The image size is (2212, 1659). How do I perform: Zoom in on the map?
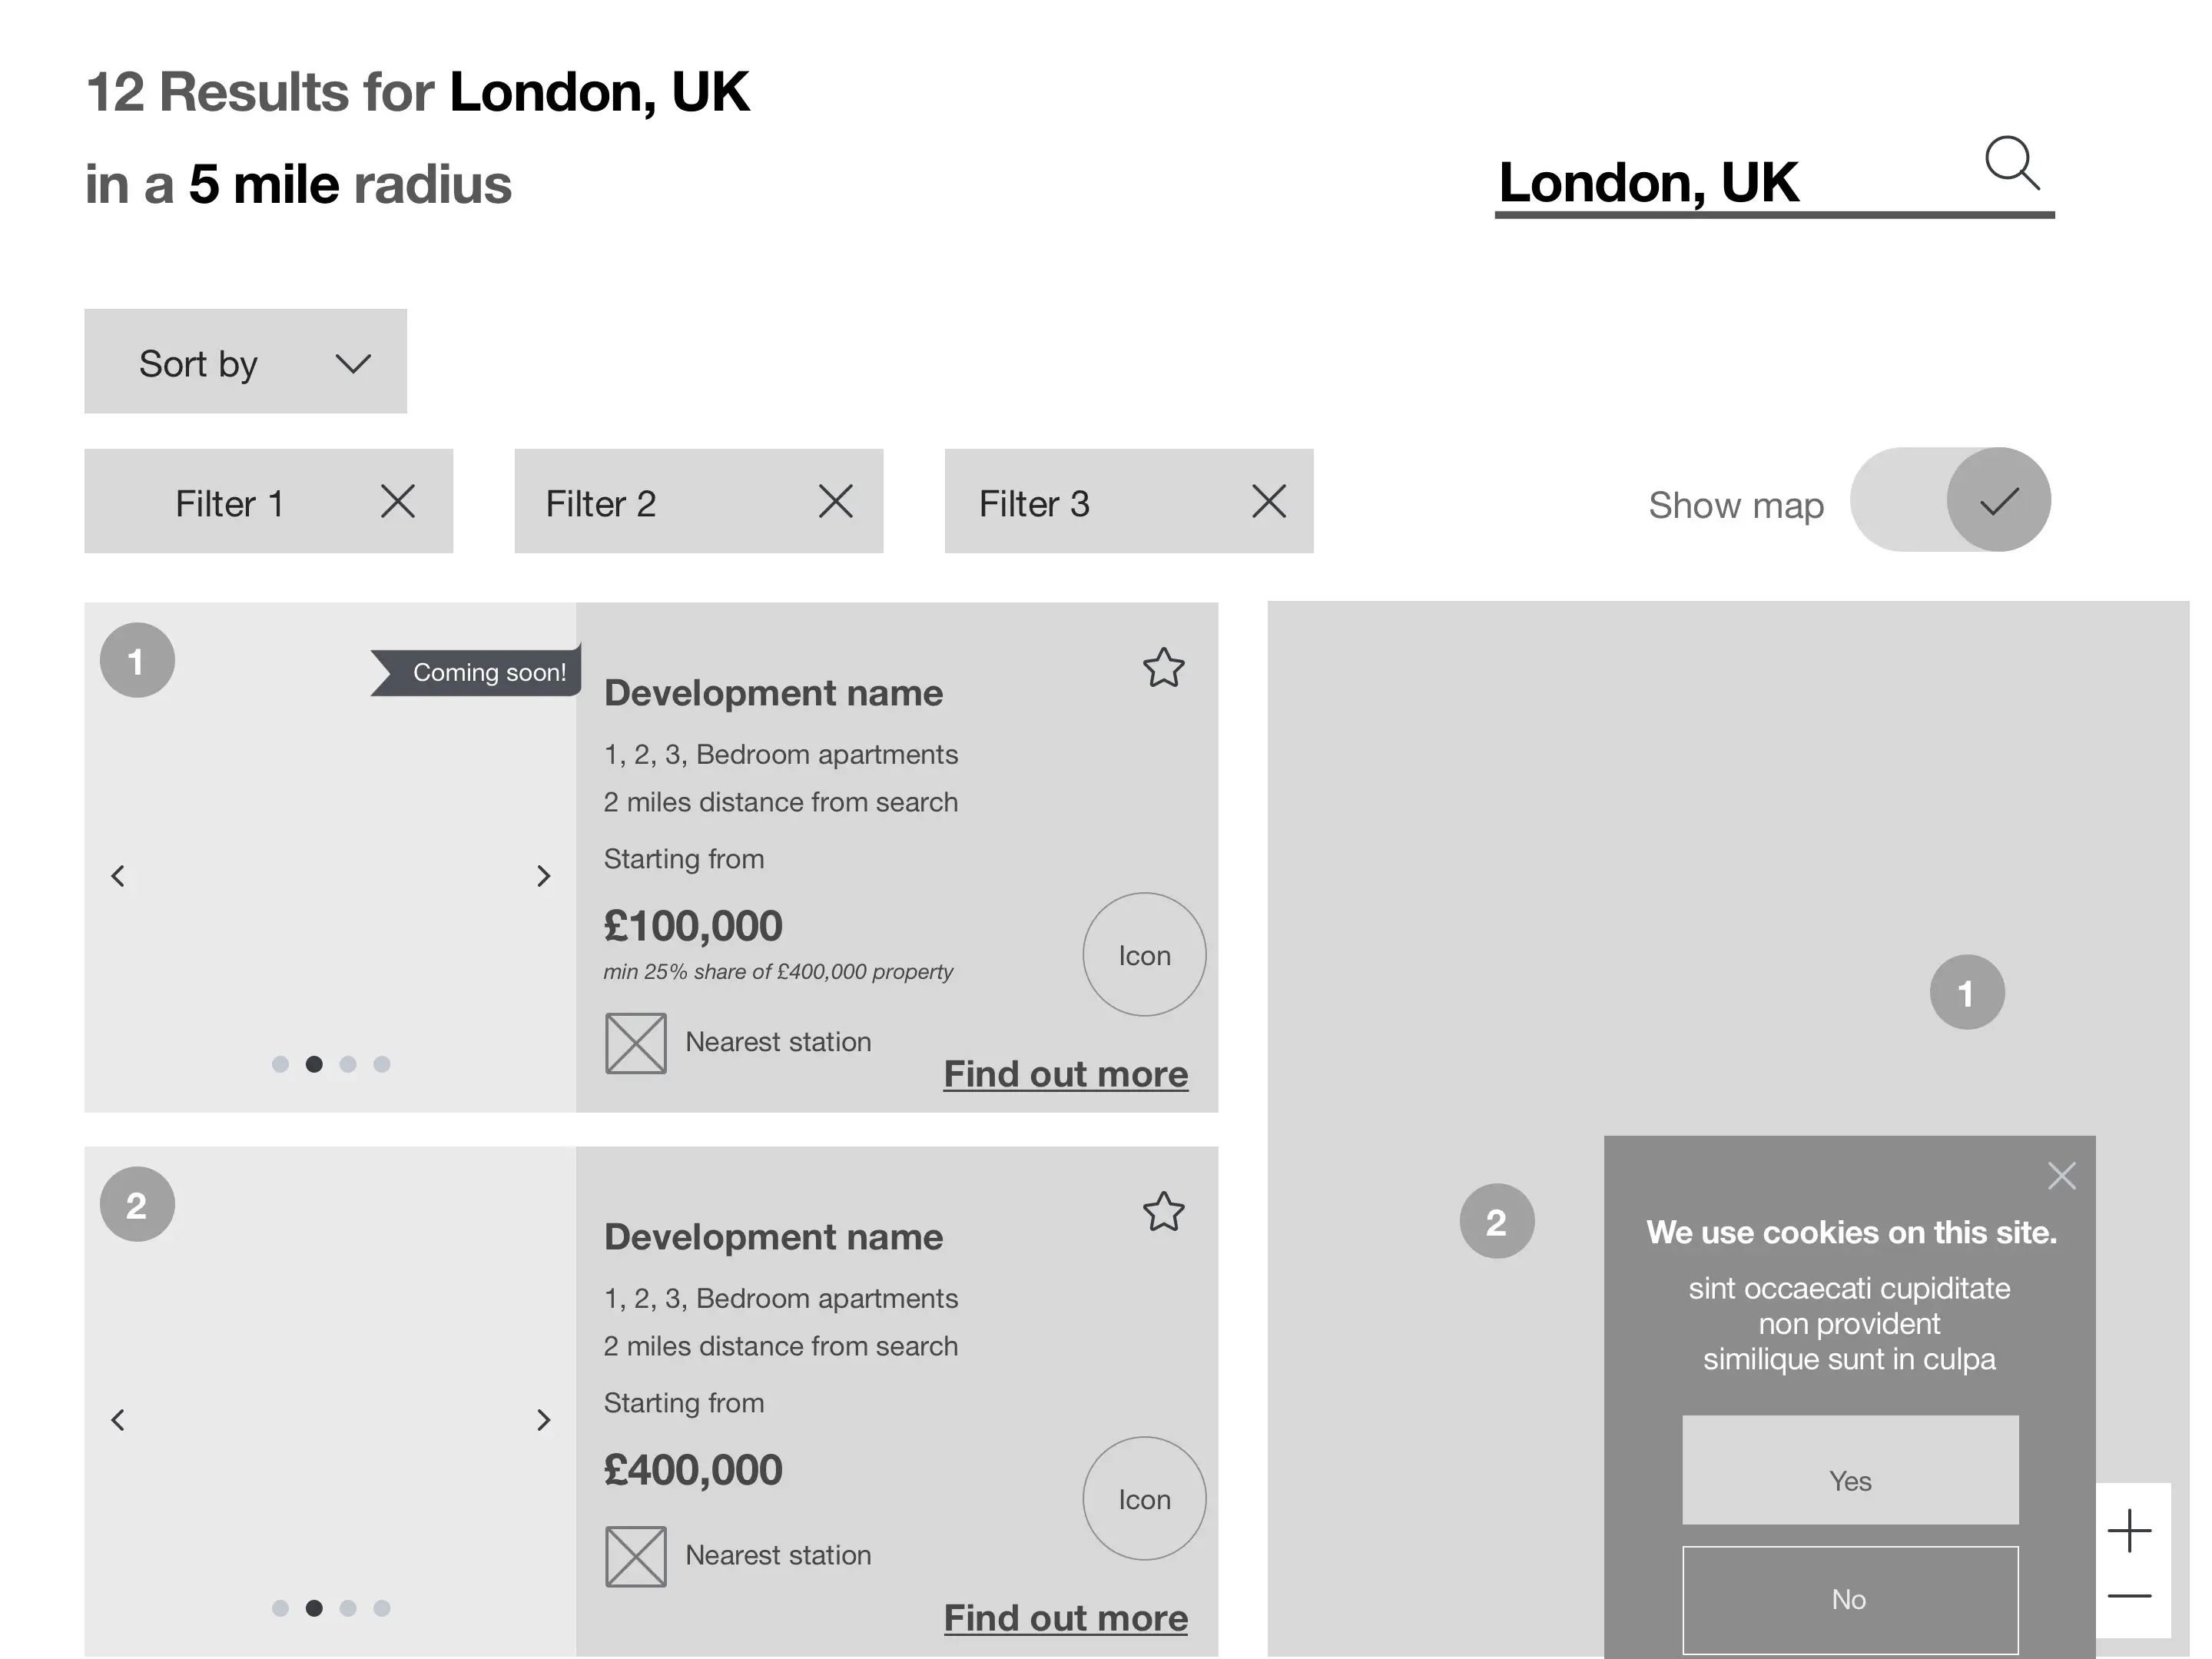point(2130,1531)
